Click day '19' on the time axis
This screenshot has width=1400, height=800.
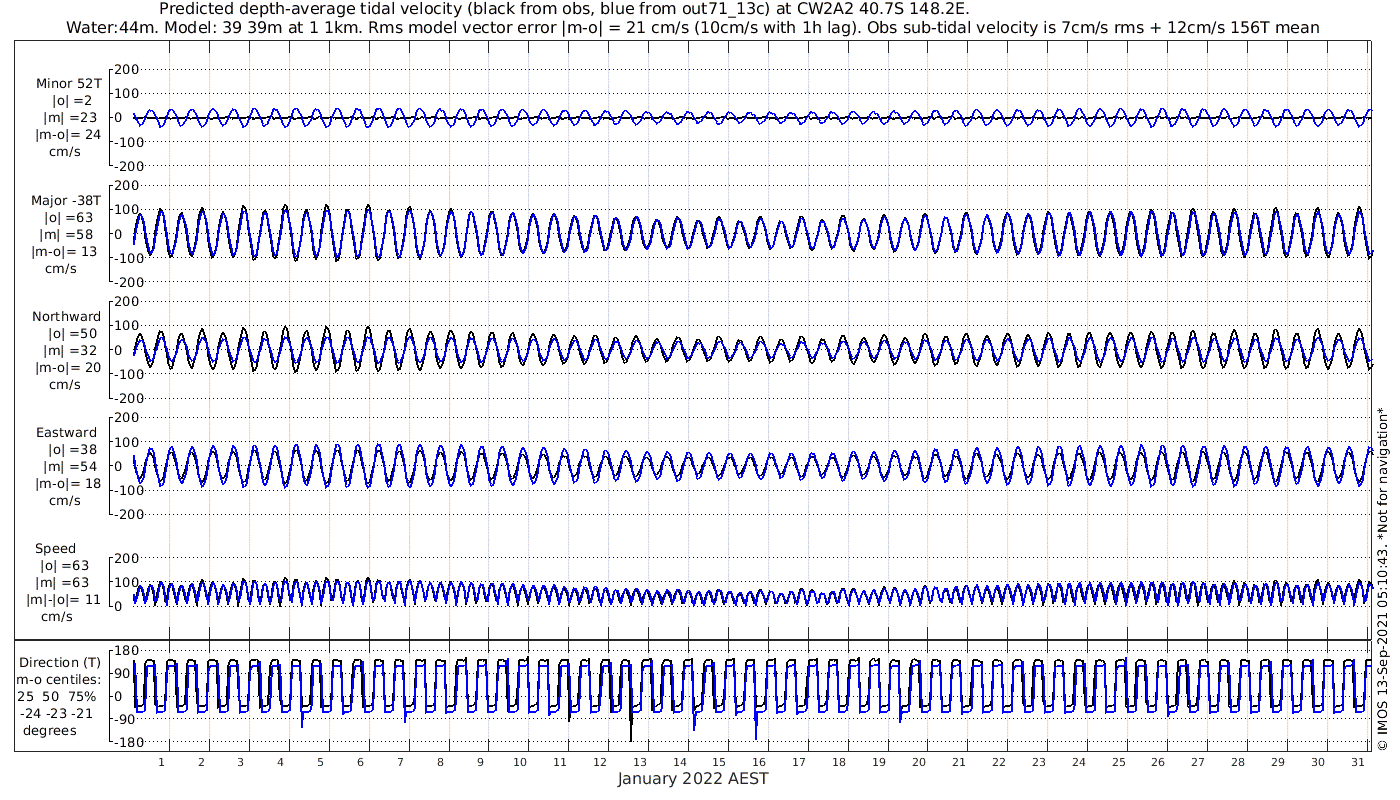(x=879, y=762)
